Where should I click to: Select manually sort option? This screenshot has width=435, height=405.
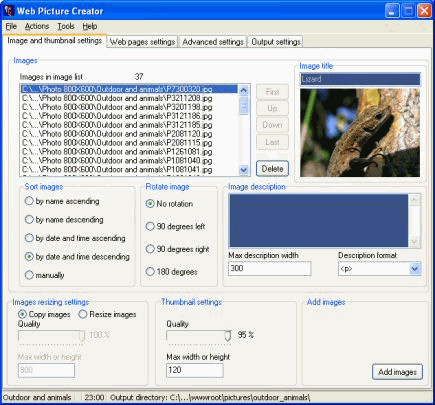coord(45,275)
